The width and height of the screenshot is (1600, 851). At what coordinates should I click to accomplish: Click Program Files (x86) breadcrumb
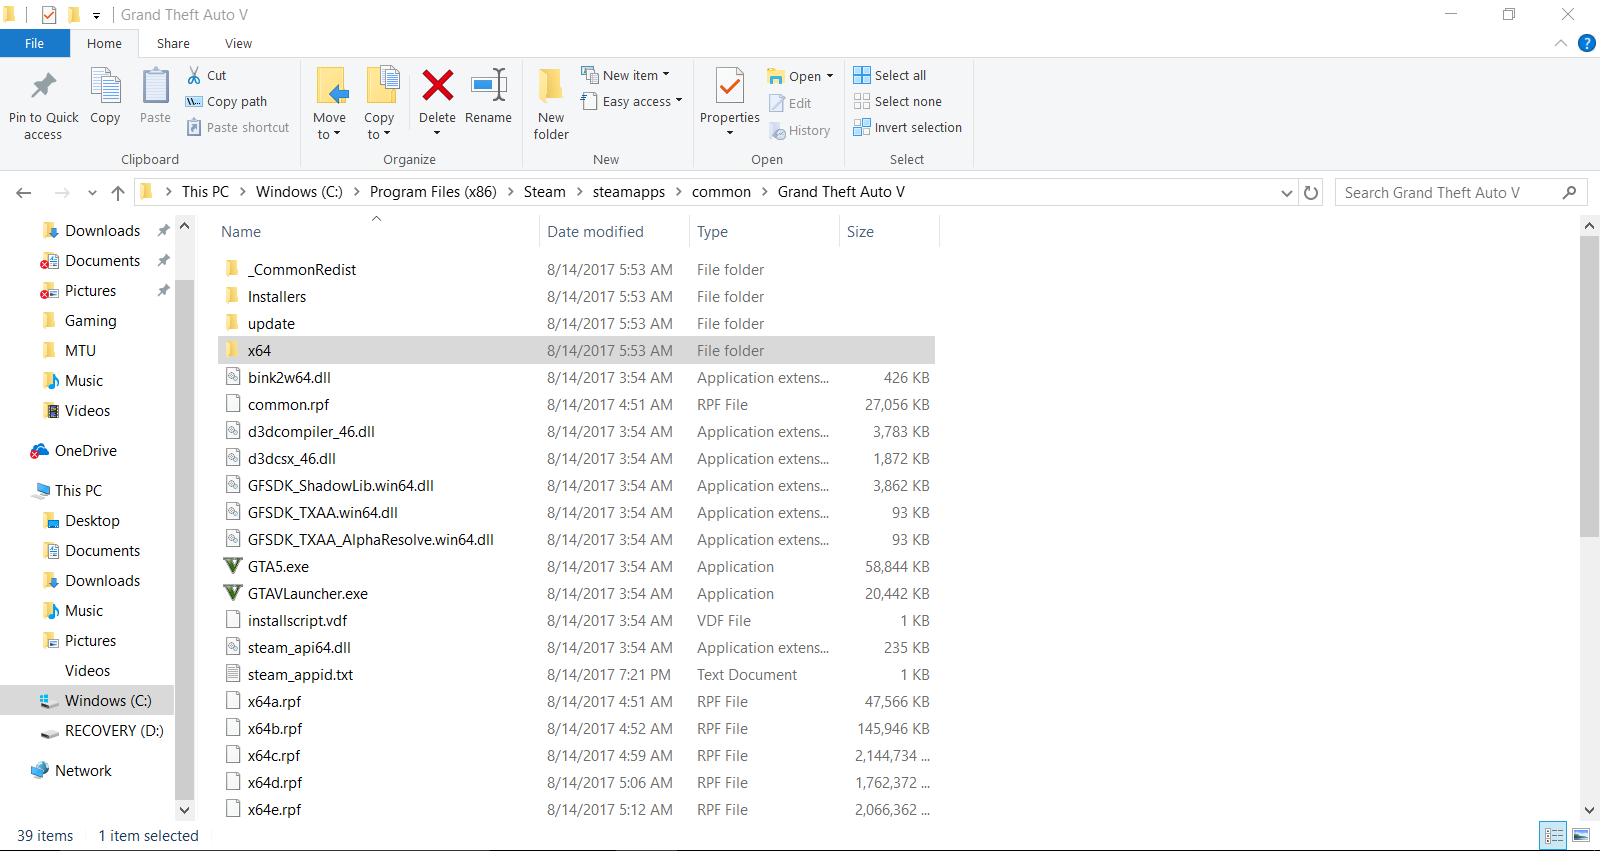pyautogui.click(x=433, y=192)
